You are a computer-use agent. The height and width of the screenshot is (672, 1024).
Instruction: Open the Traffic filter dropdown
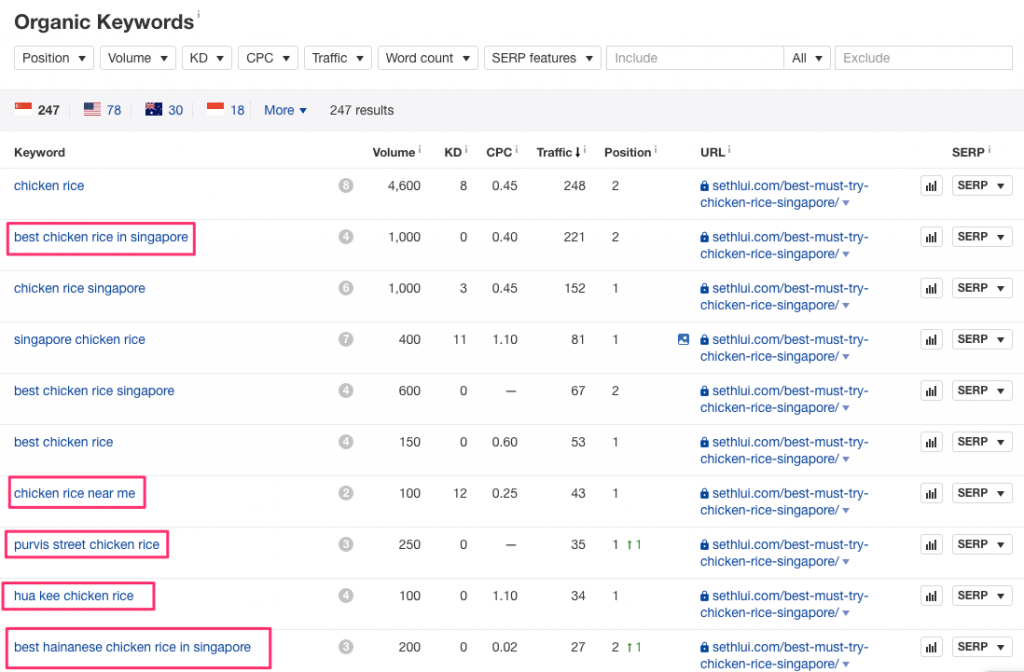point(338,58)
